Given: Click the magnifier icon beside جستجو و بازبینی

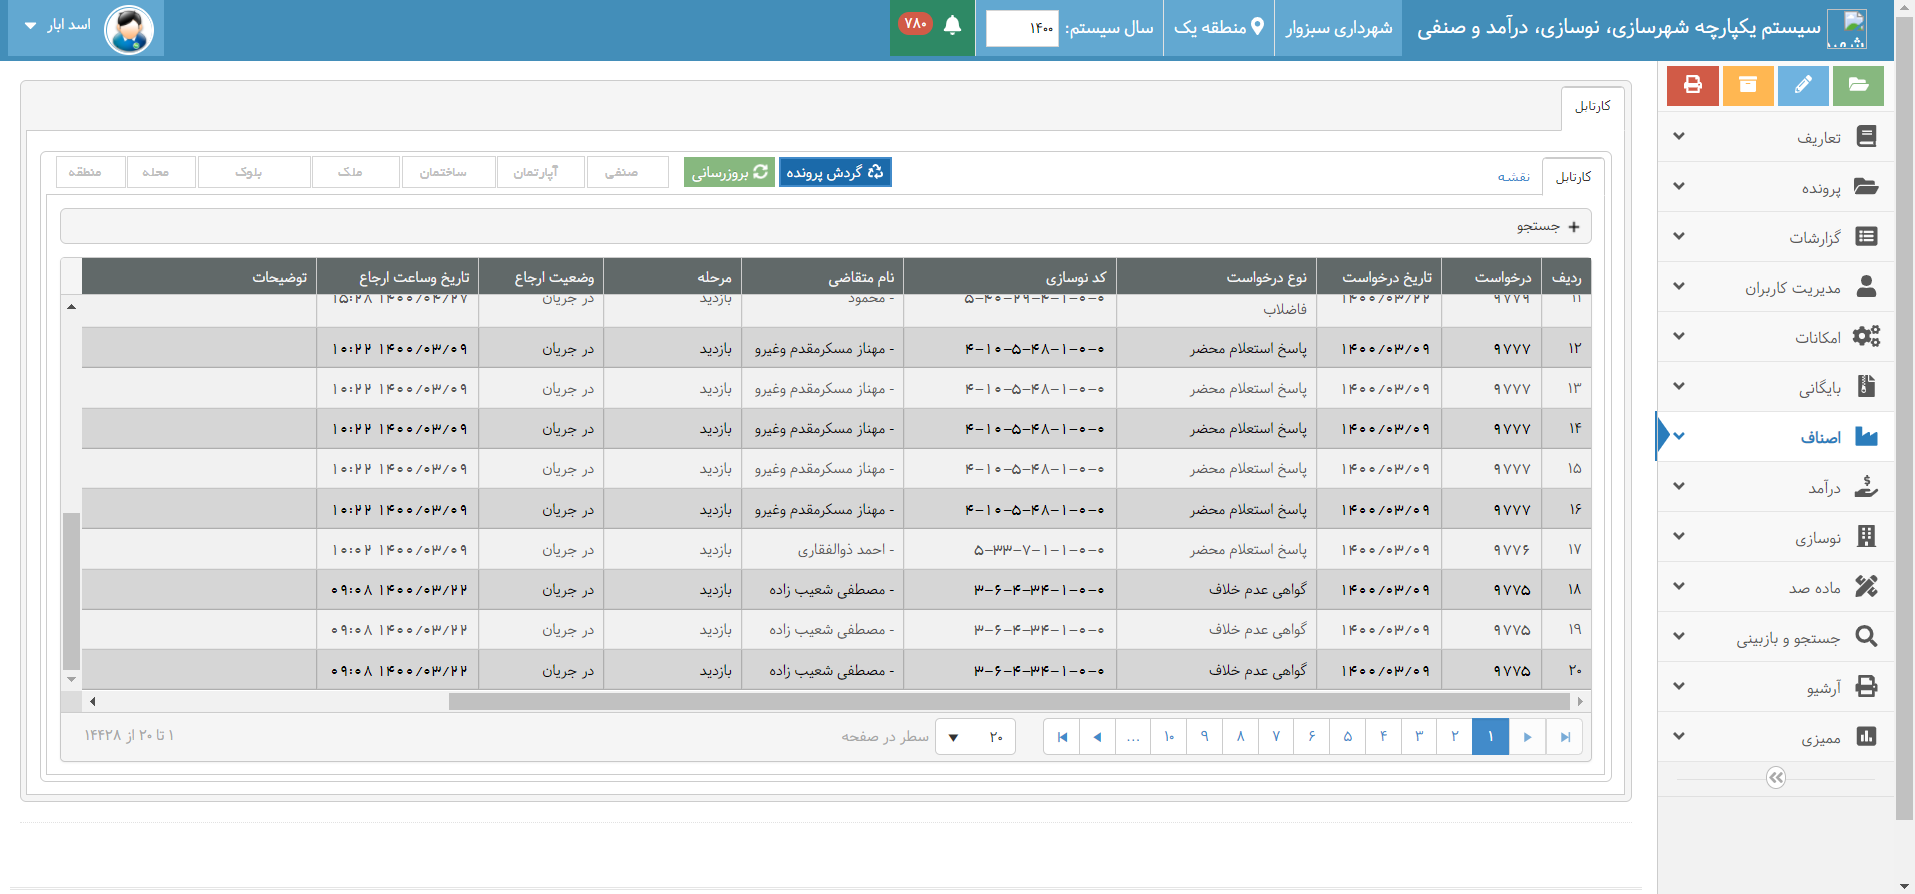Looking at the screenshot, I should tap(1866, 636).
